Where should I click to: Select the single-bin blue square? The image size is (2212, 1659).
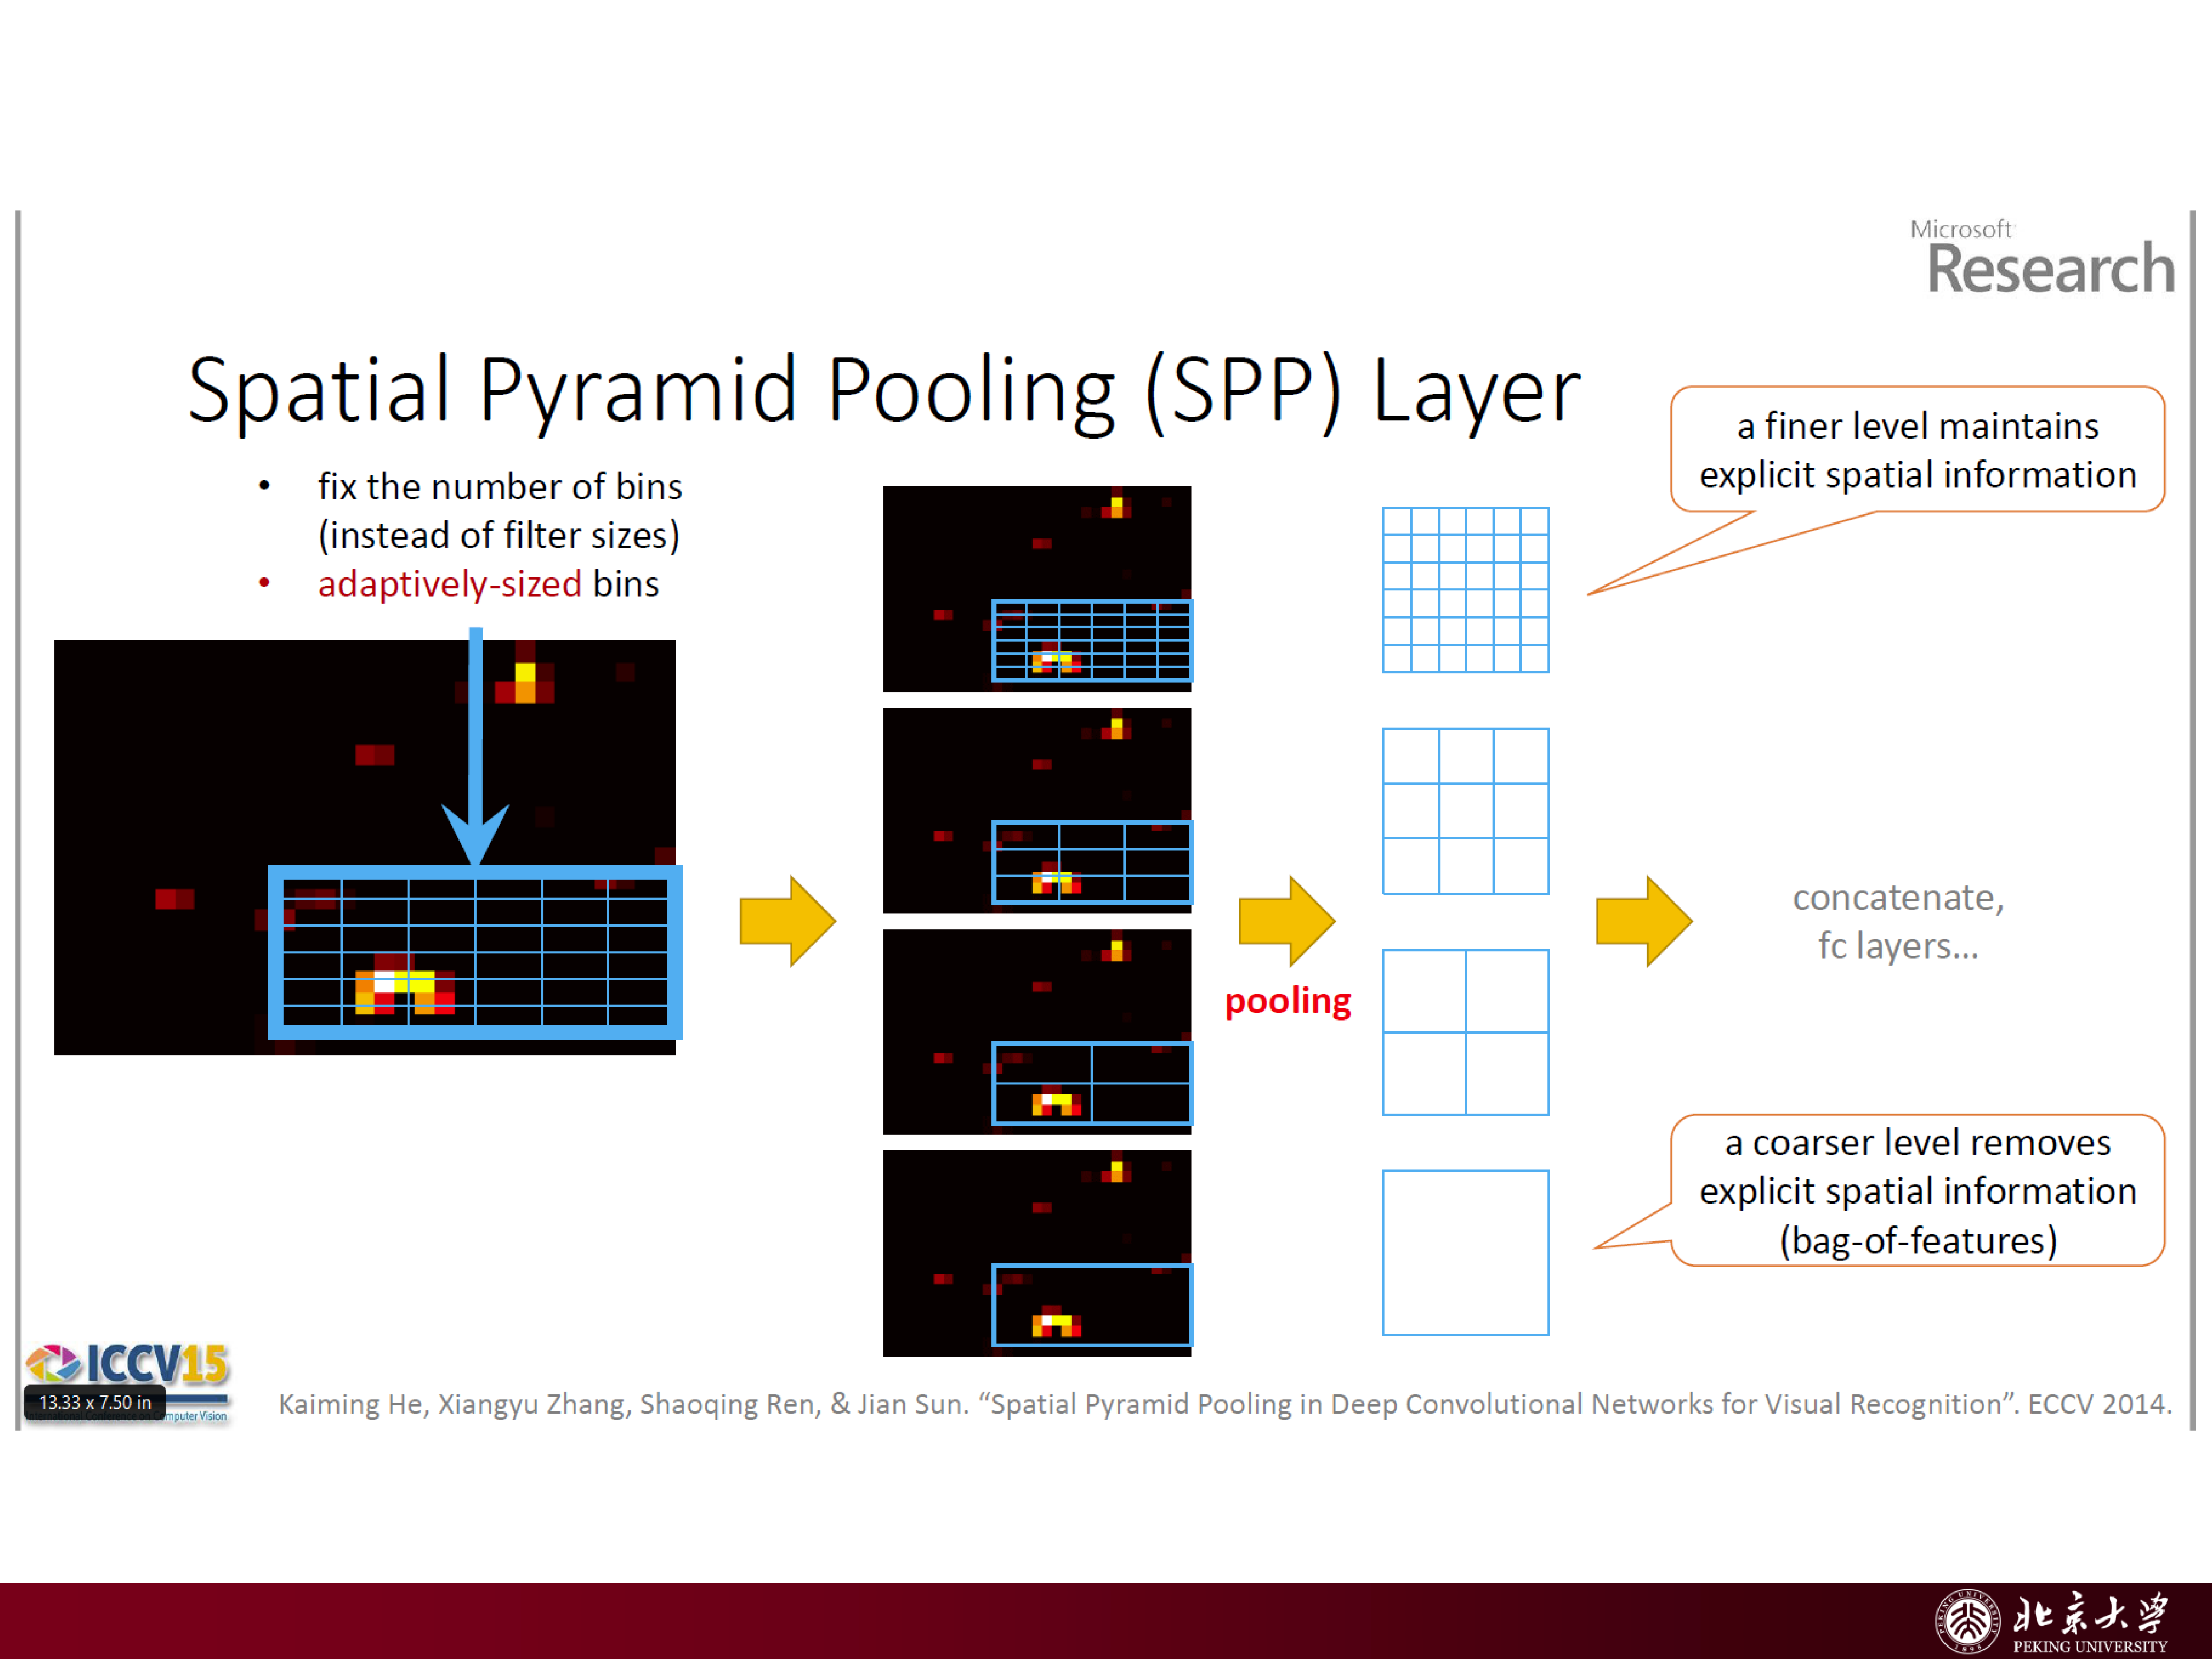pos(1465,1253)
